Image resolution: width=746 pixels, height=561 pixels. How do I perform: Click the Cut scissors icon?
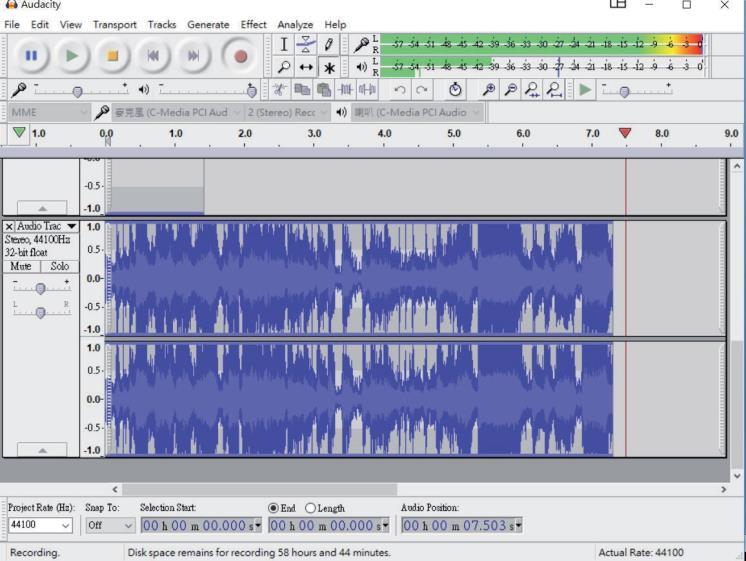(x=280, y=89)
